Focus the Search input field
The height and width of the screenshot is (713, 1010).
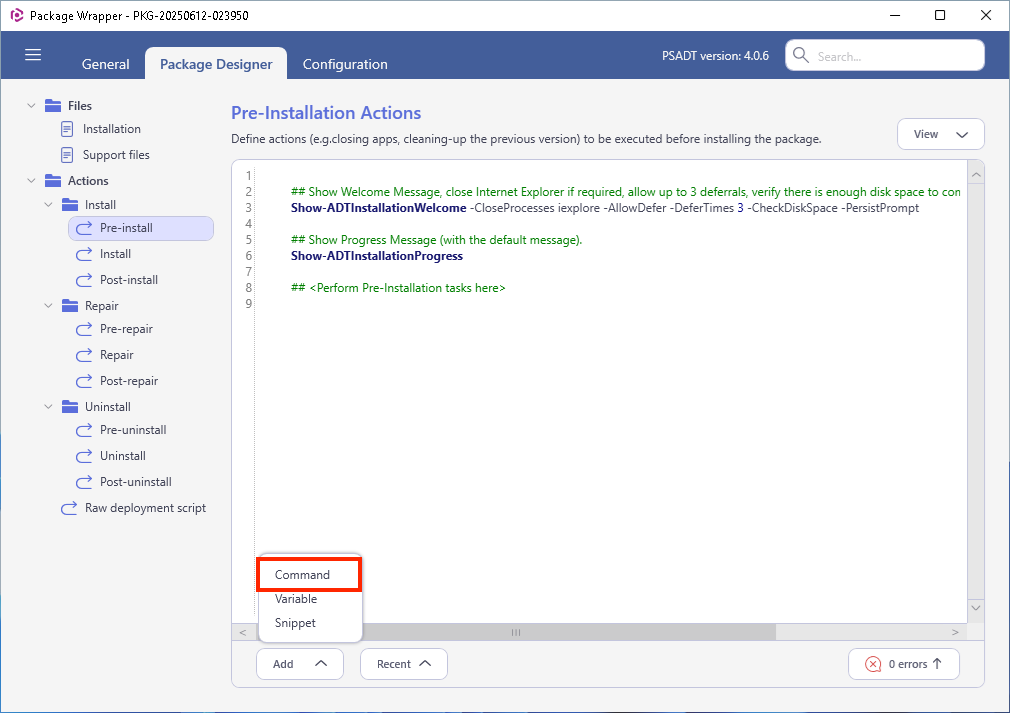884,56
